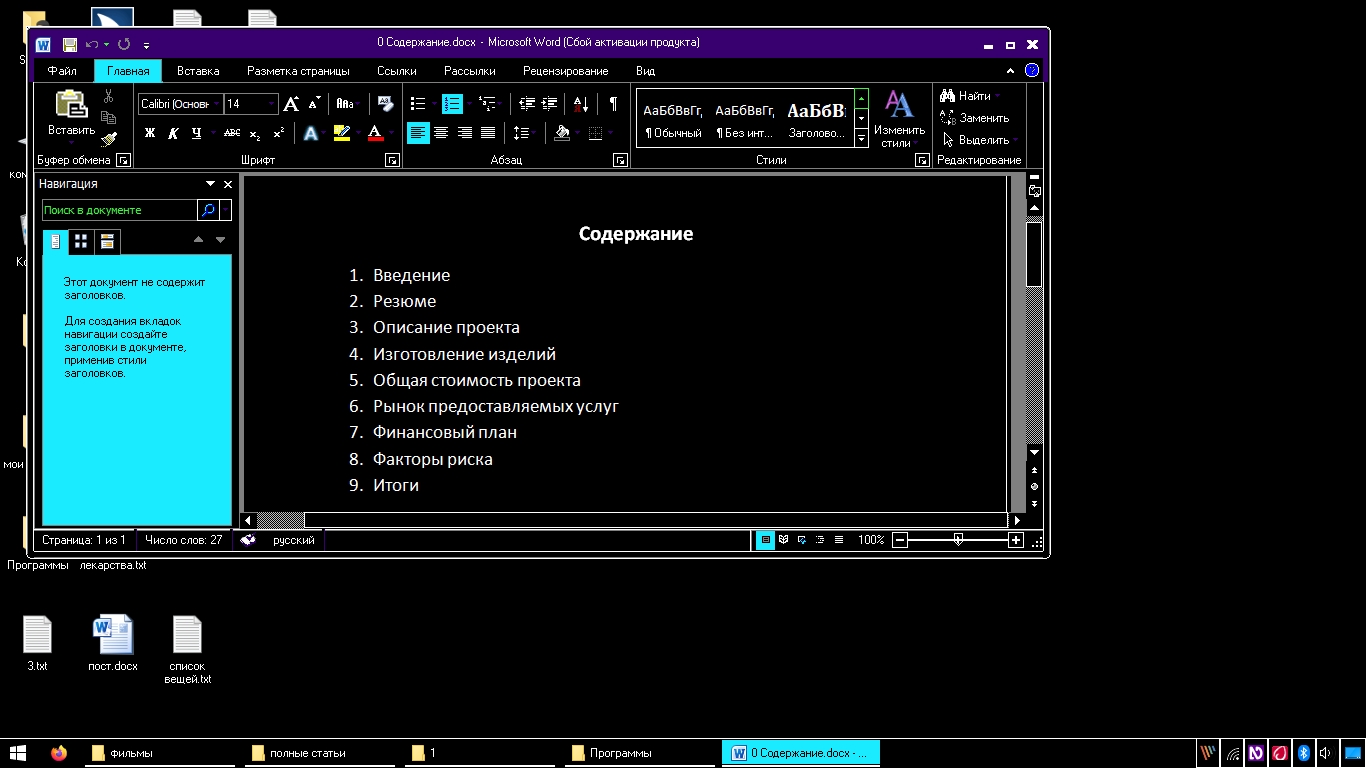
Task: Apply the Без интервала style
Action: 745,119
